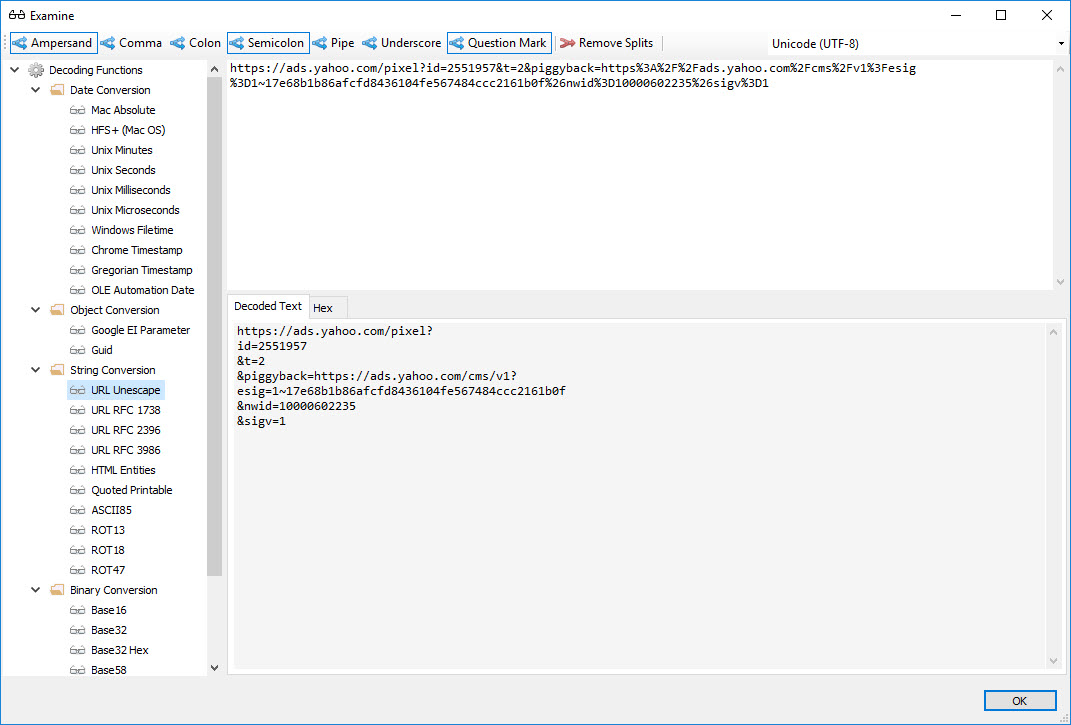Click the glasses icon beside ROT13
Image resolution: width=1071 pixels, height=725 pixels.
pos(78,530)
